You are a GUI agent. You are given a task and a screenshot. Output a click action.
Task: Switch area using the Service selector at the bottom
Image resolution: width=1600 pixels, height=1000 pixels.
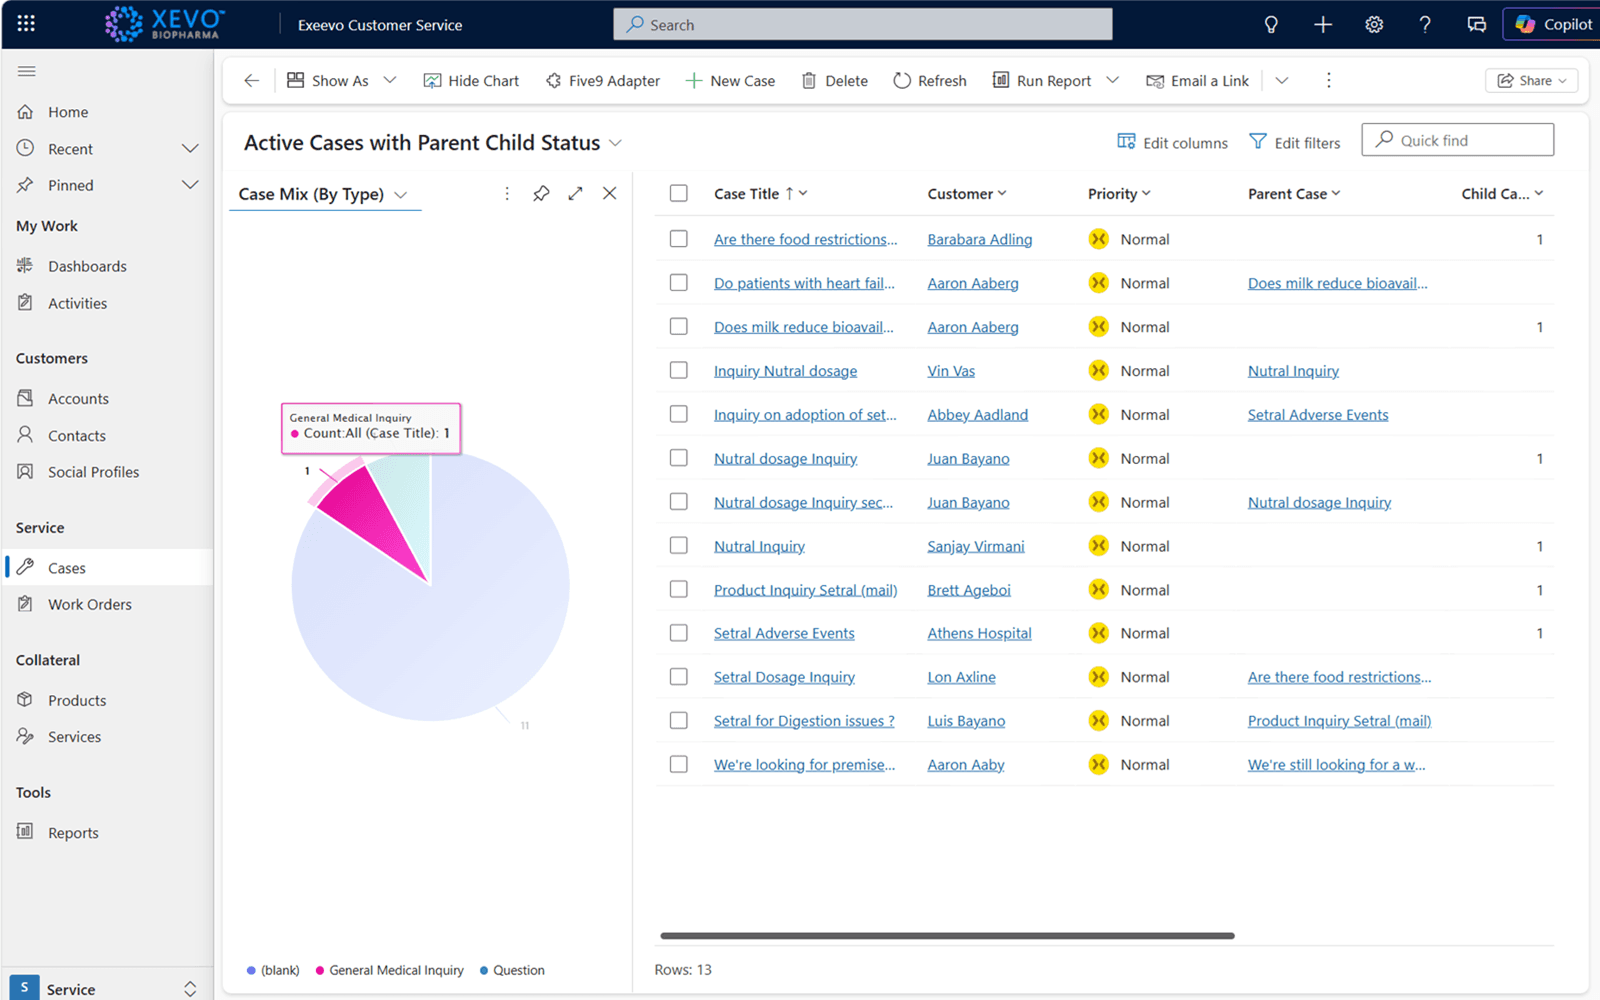[107, 988]
